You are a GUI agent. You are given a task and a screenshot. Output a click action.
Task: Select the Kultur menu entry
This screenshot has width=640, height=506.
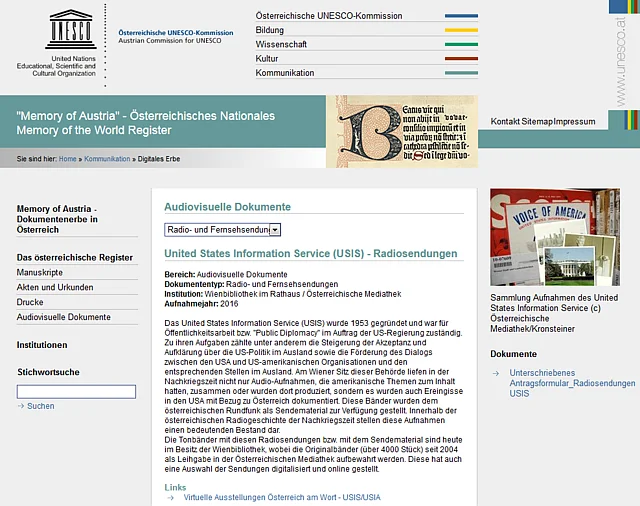click(x=267, y=59)
